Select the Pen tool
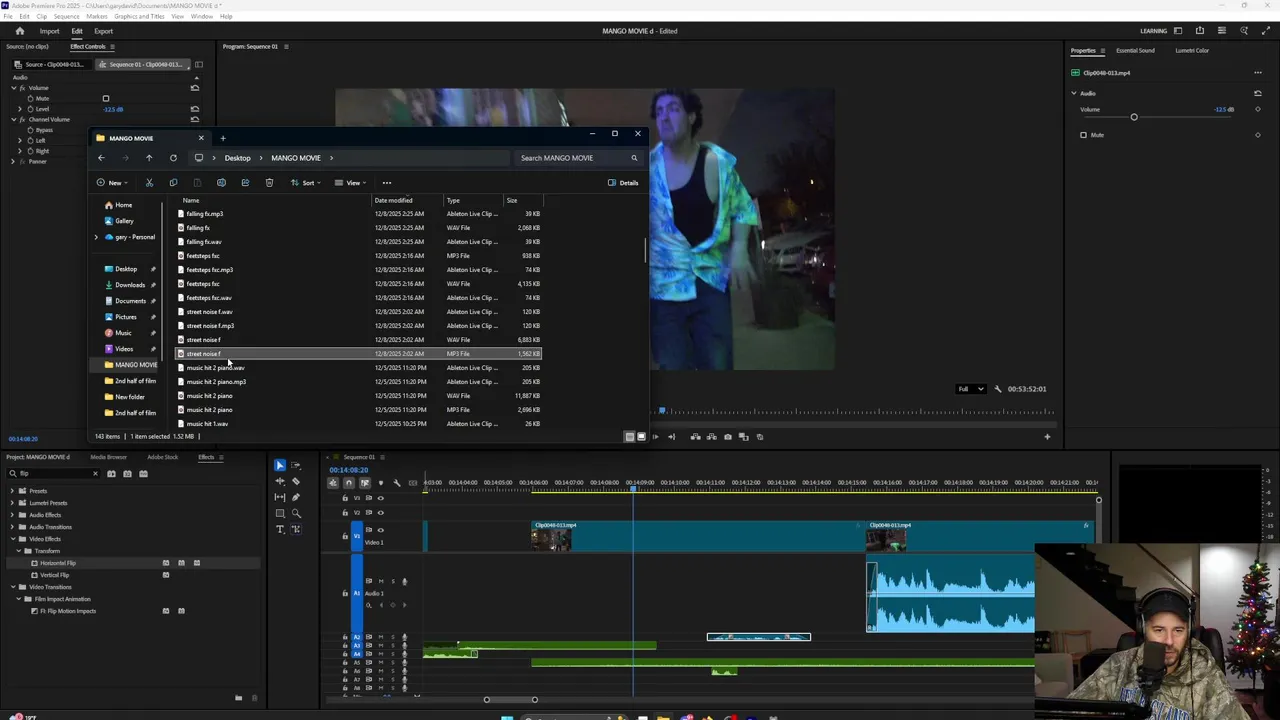Viewport: 1280px width, 720px height. 296,498
